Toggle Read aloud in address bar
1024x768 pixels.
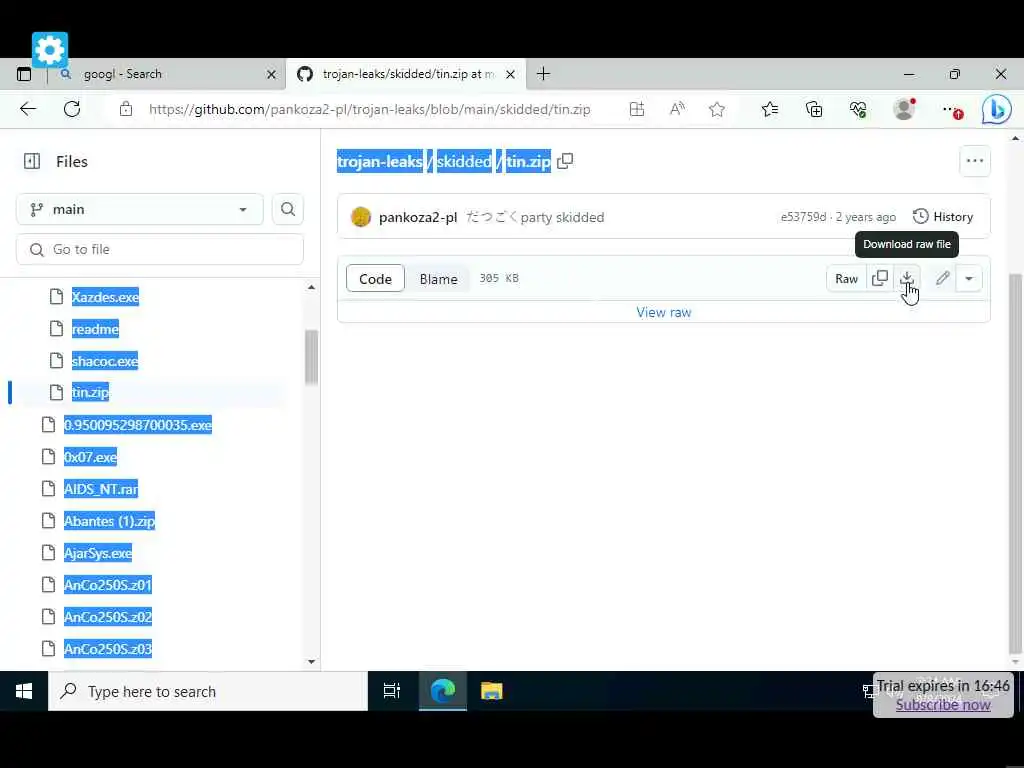pos(677,109)
